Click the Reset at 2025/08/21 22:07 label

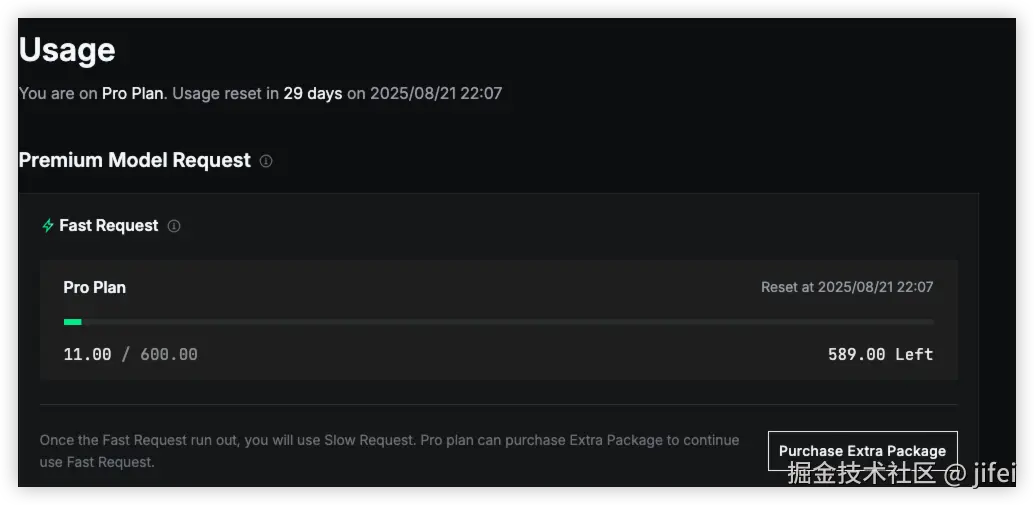point(847,287)
